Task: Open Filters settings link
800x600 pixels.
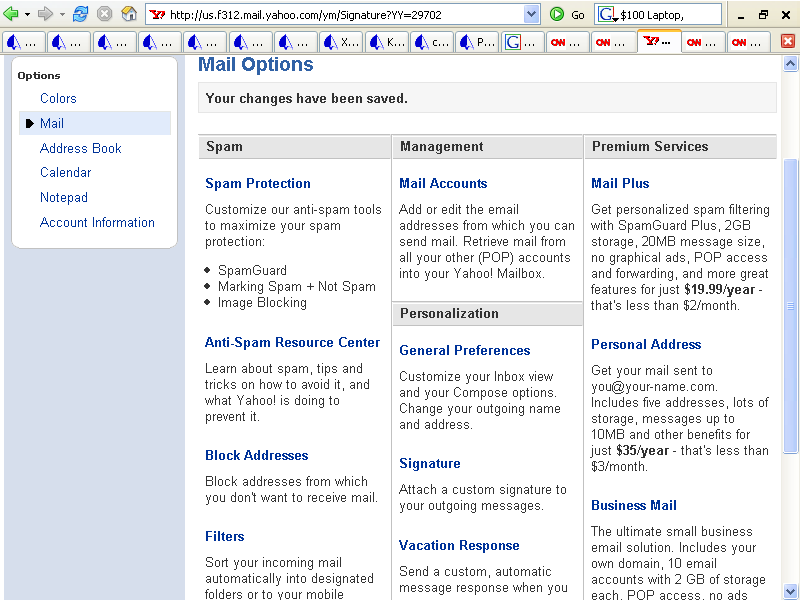Action: 224,536
